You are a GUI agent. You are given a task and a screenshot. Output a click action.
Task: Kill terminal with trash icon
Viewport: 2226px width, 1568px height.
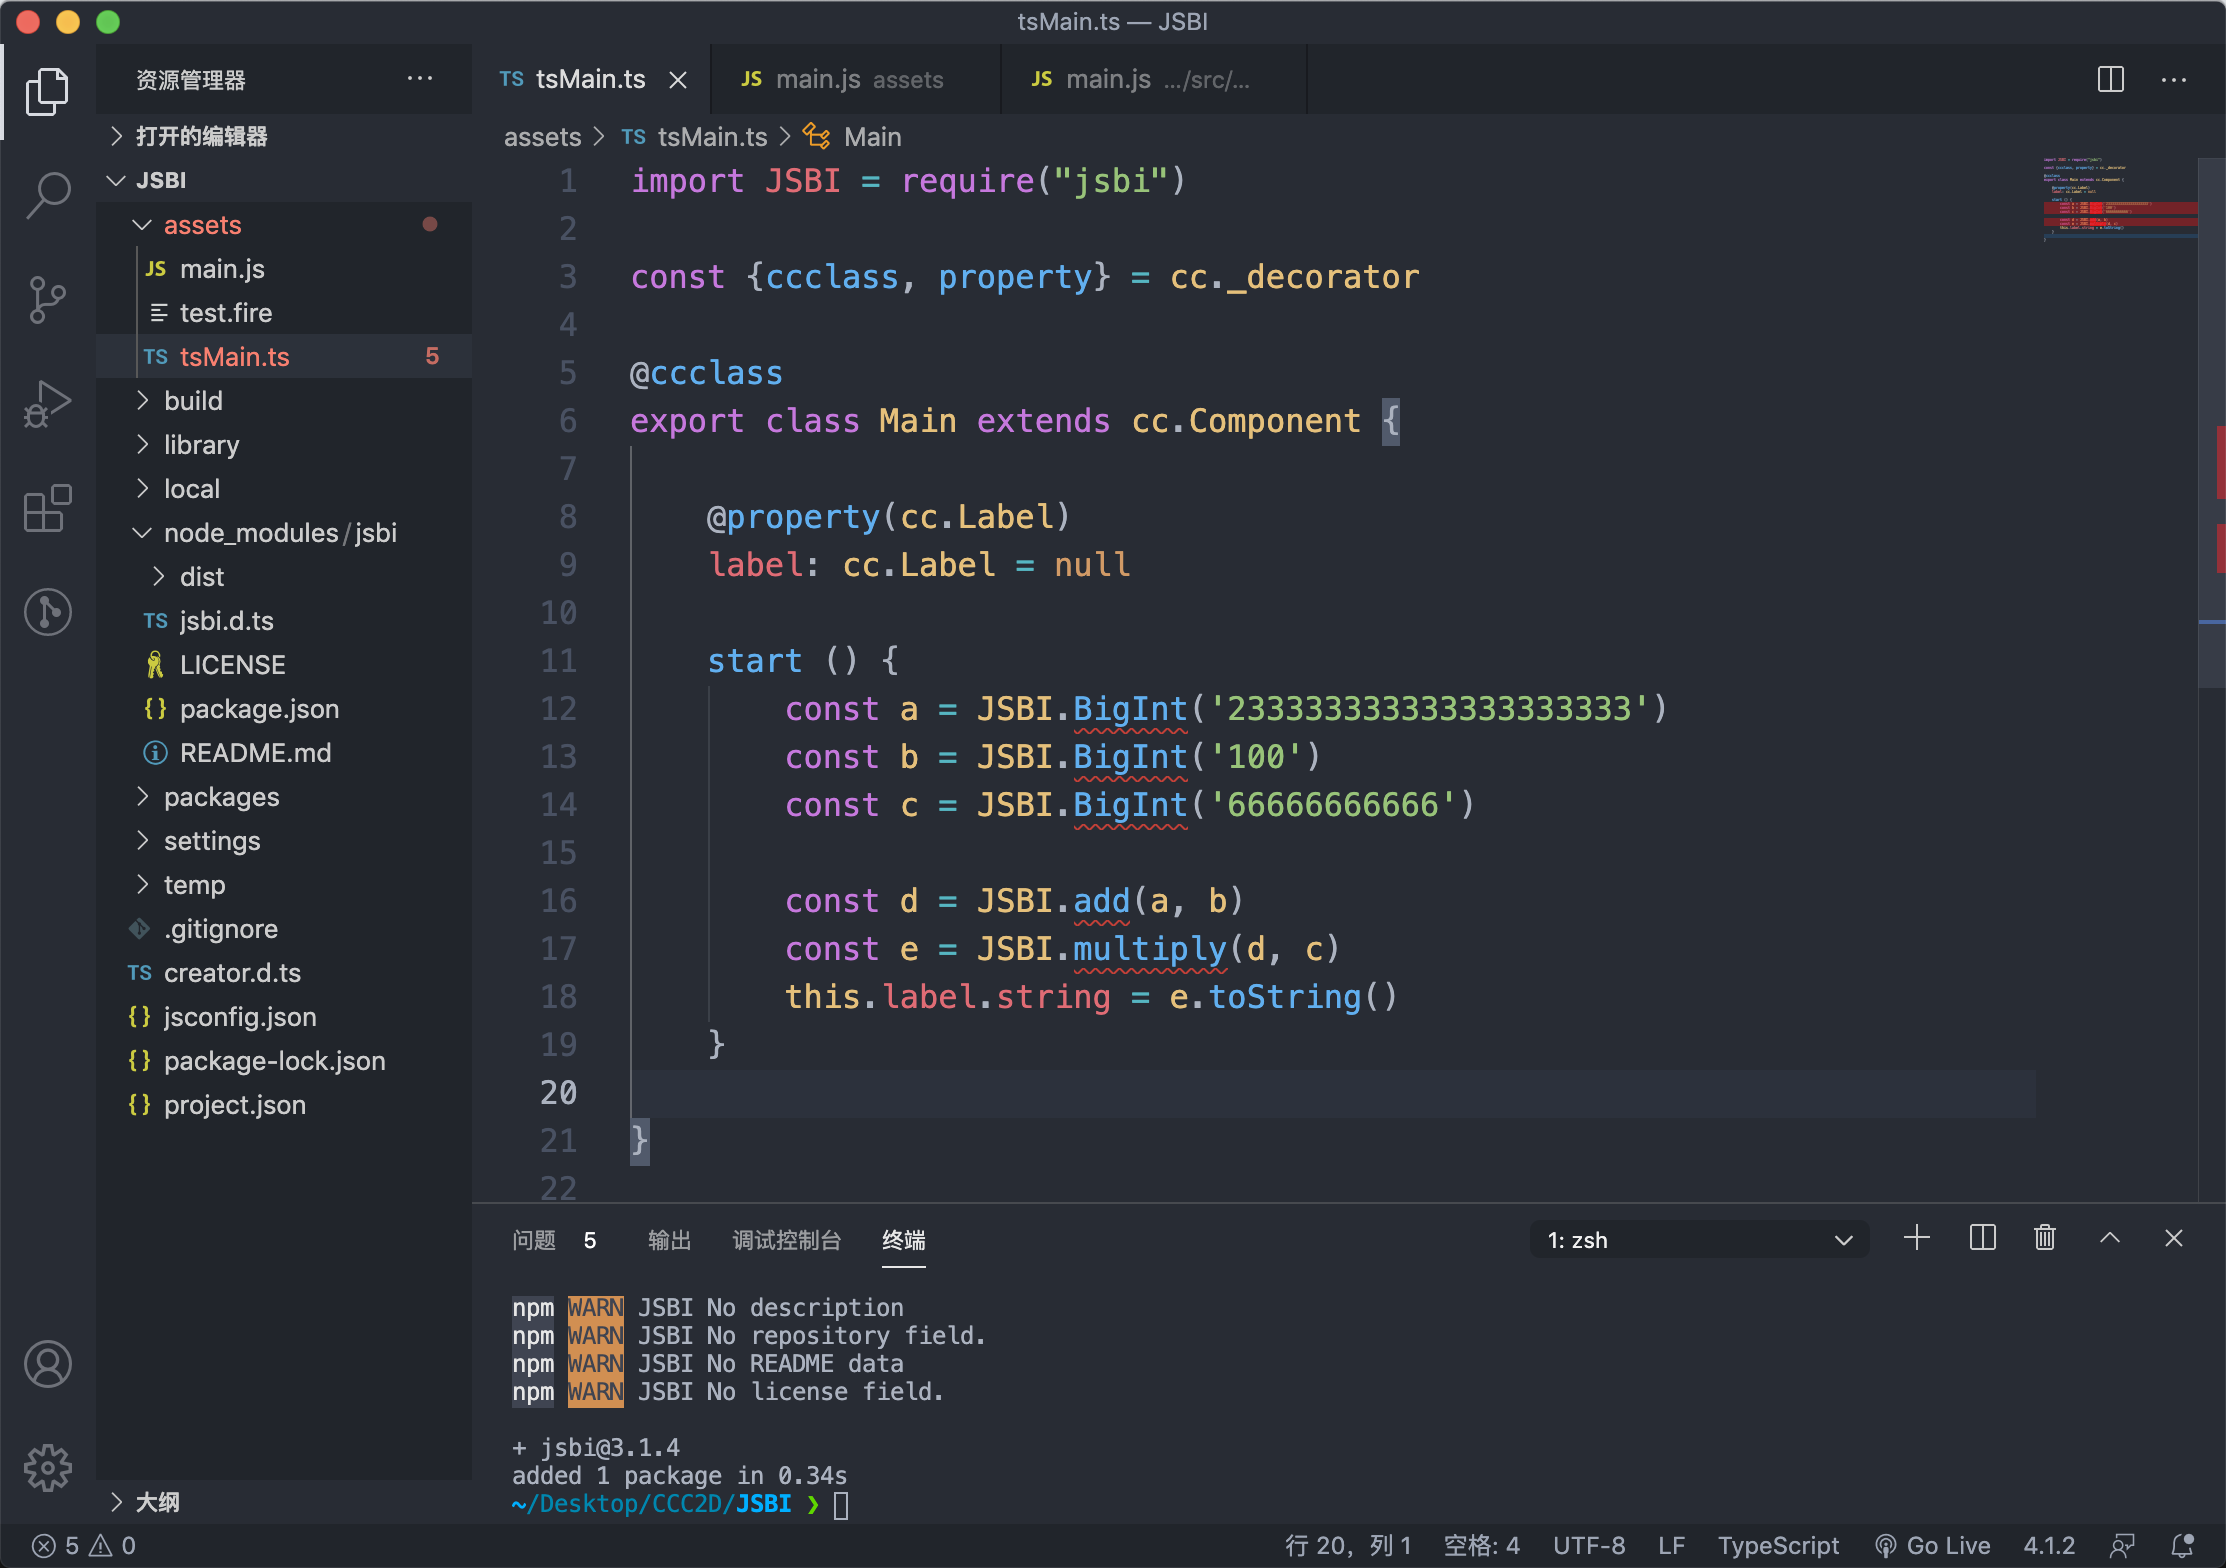click(2045, 1239)
